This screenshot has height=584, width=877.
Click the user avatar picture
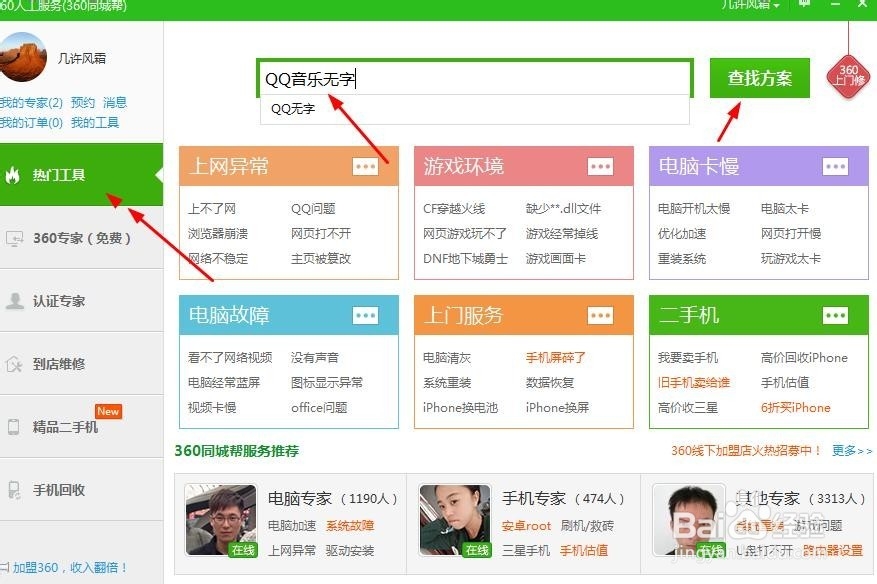pos(22,56)
